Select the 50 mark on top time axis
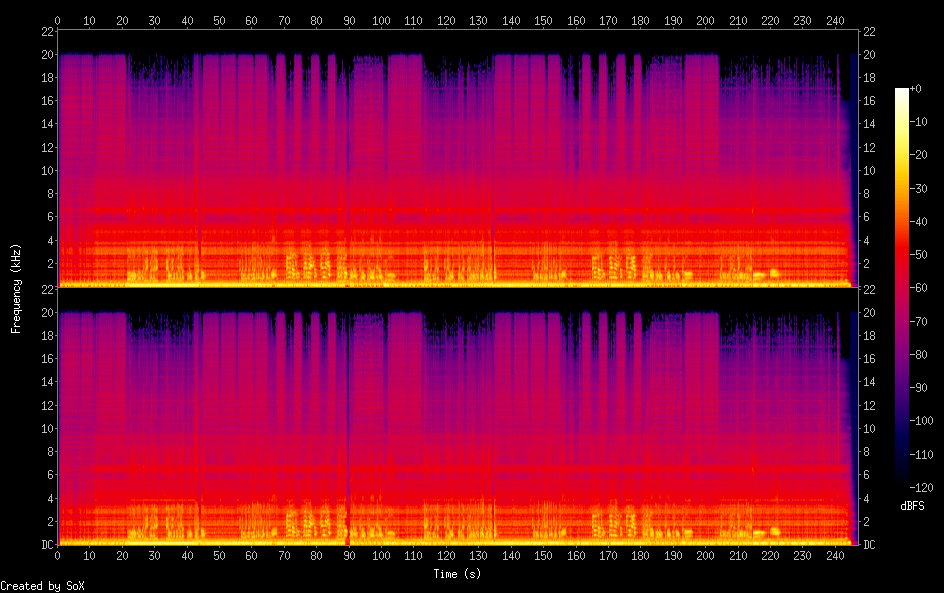This screenshot has width=944, height=593. (220, 20)
